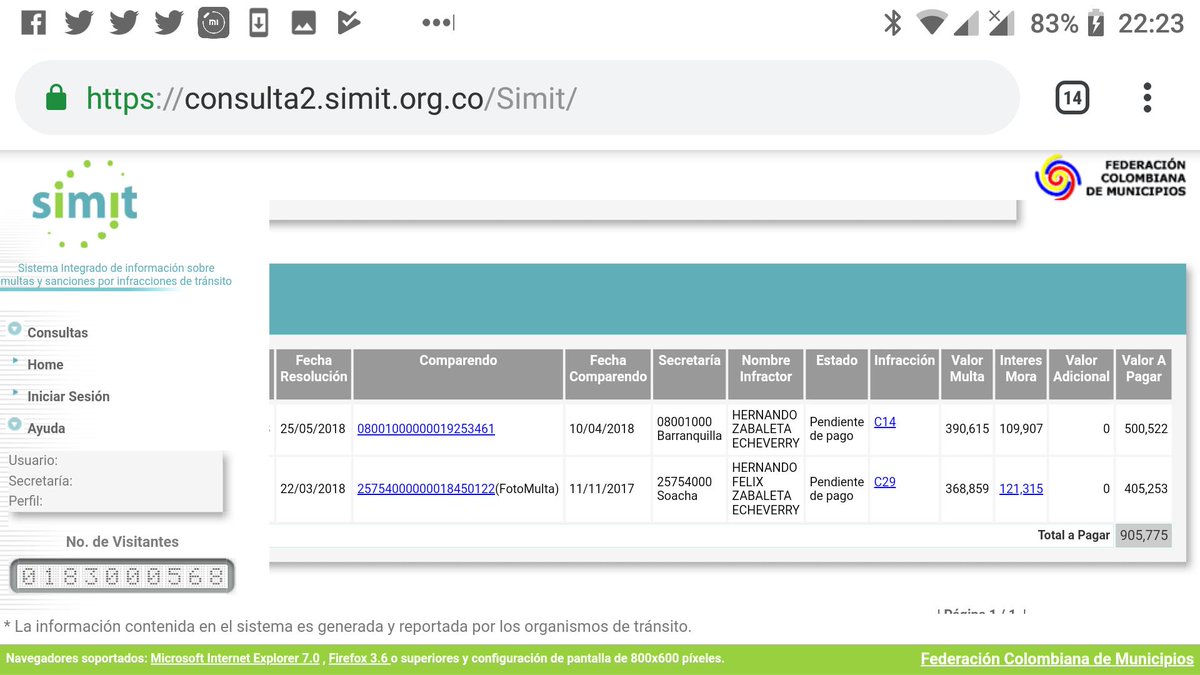
Task: Tap the clock showing 22:23
Action: 1150,22
